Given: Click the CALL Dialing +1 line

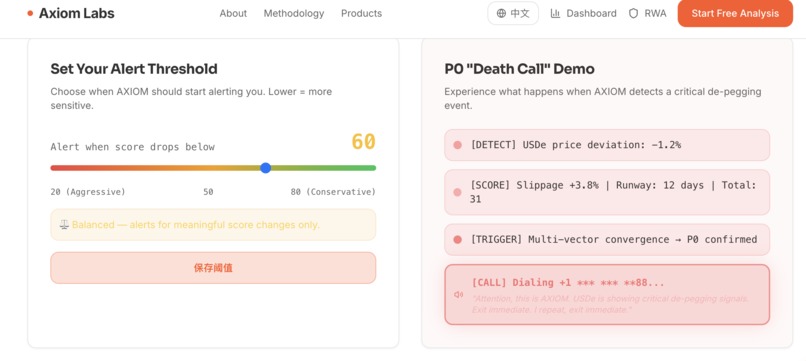Looking at the screenshot, I should point(568,283).
